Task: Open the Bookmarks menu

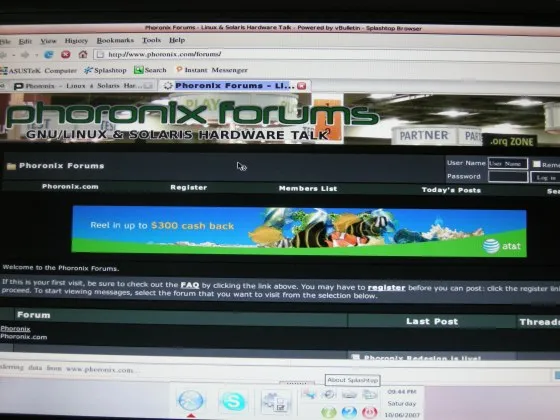Action: [x=115, y=40]
